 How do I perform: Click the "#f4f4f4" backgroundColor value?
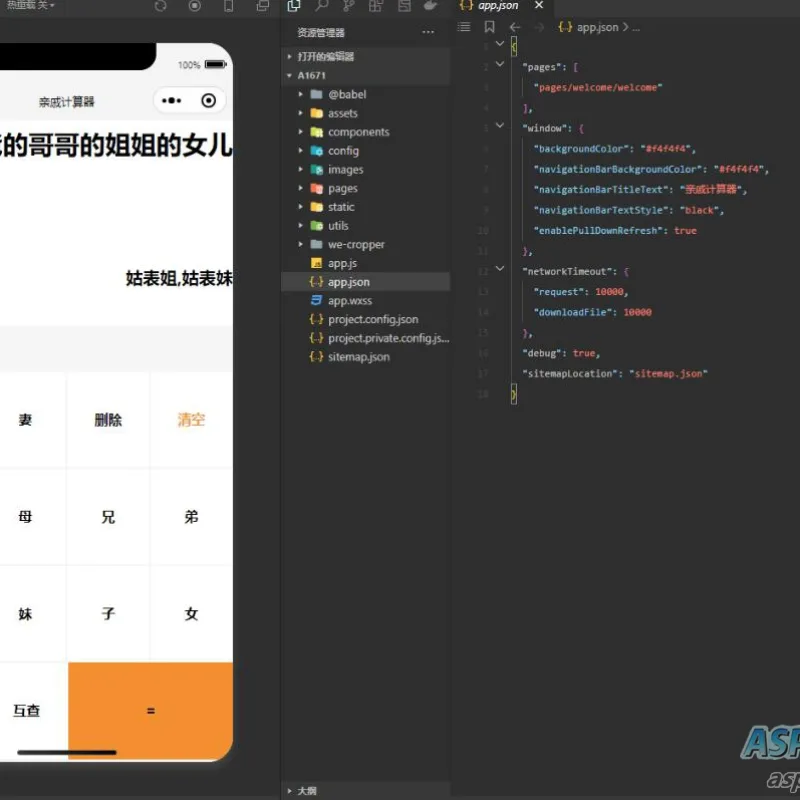(x=665, y=149)
